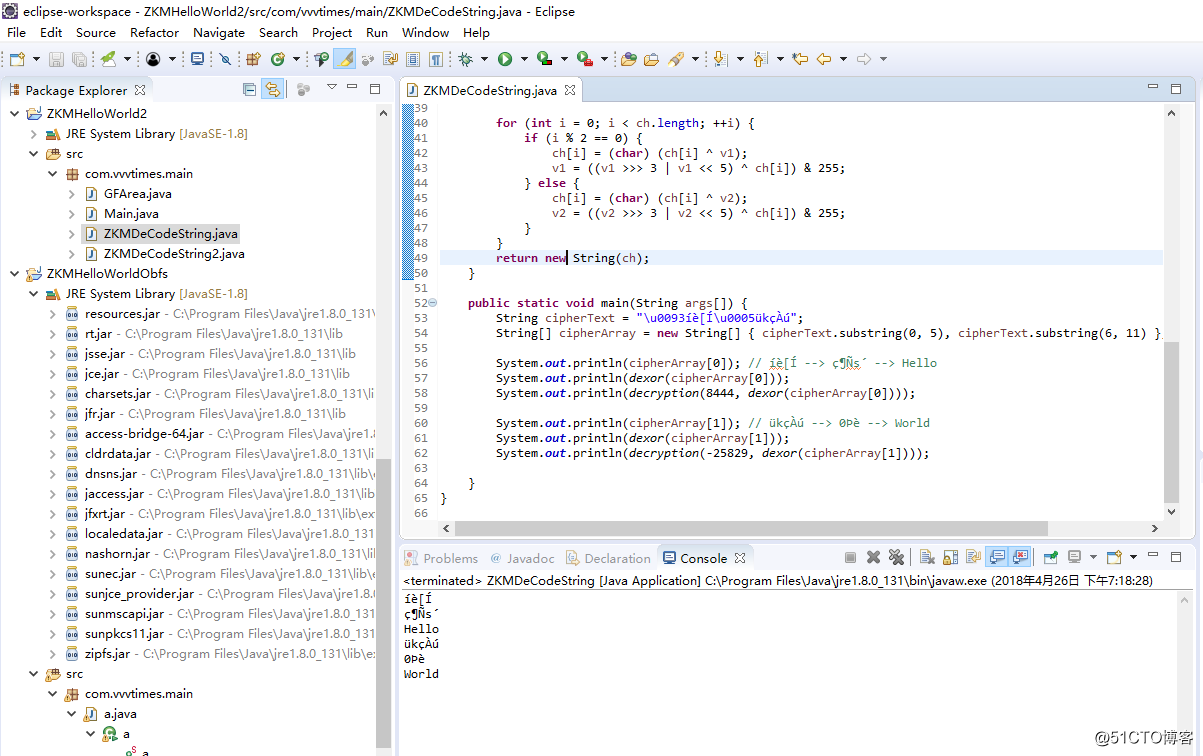The width and height of the screenshot is (1203, 756).
Task: Open the Project menu
Action: tap(332, 32)
